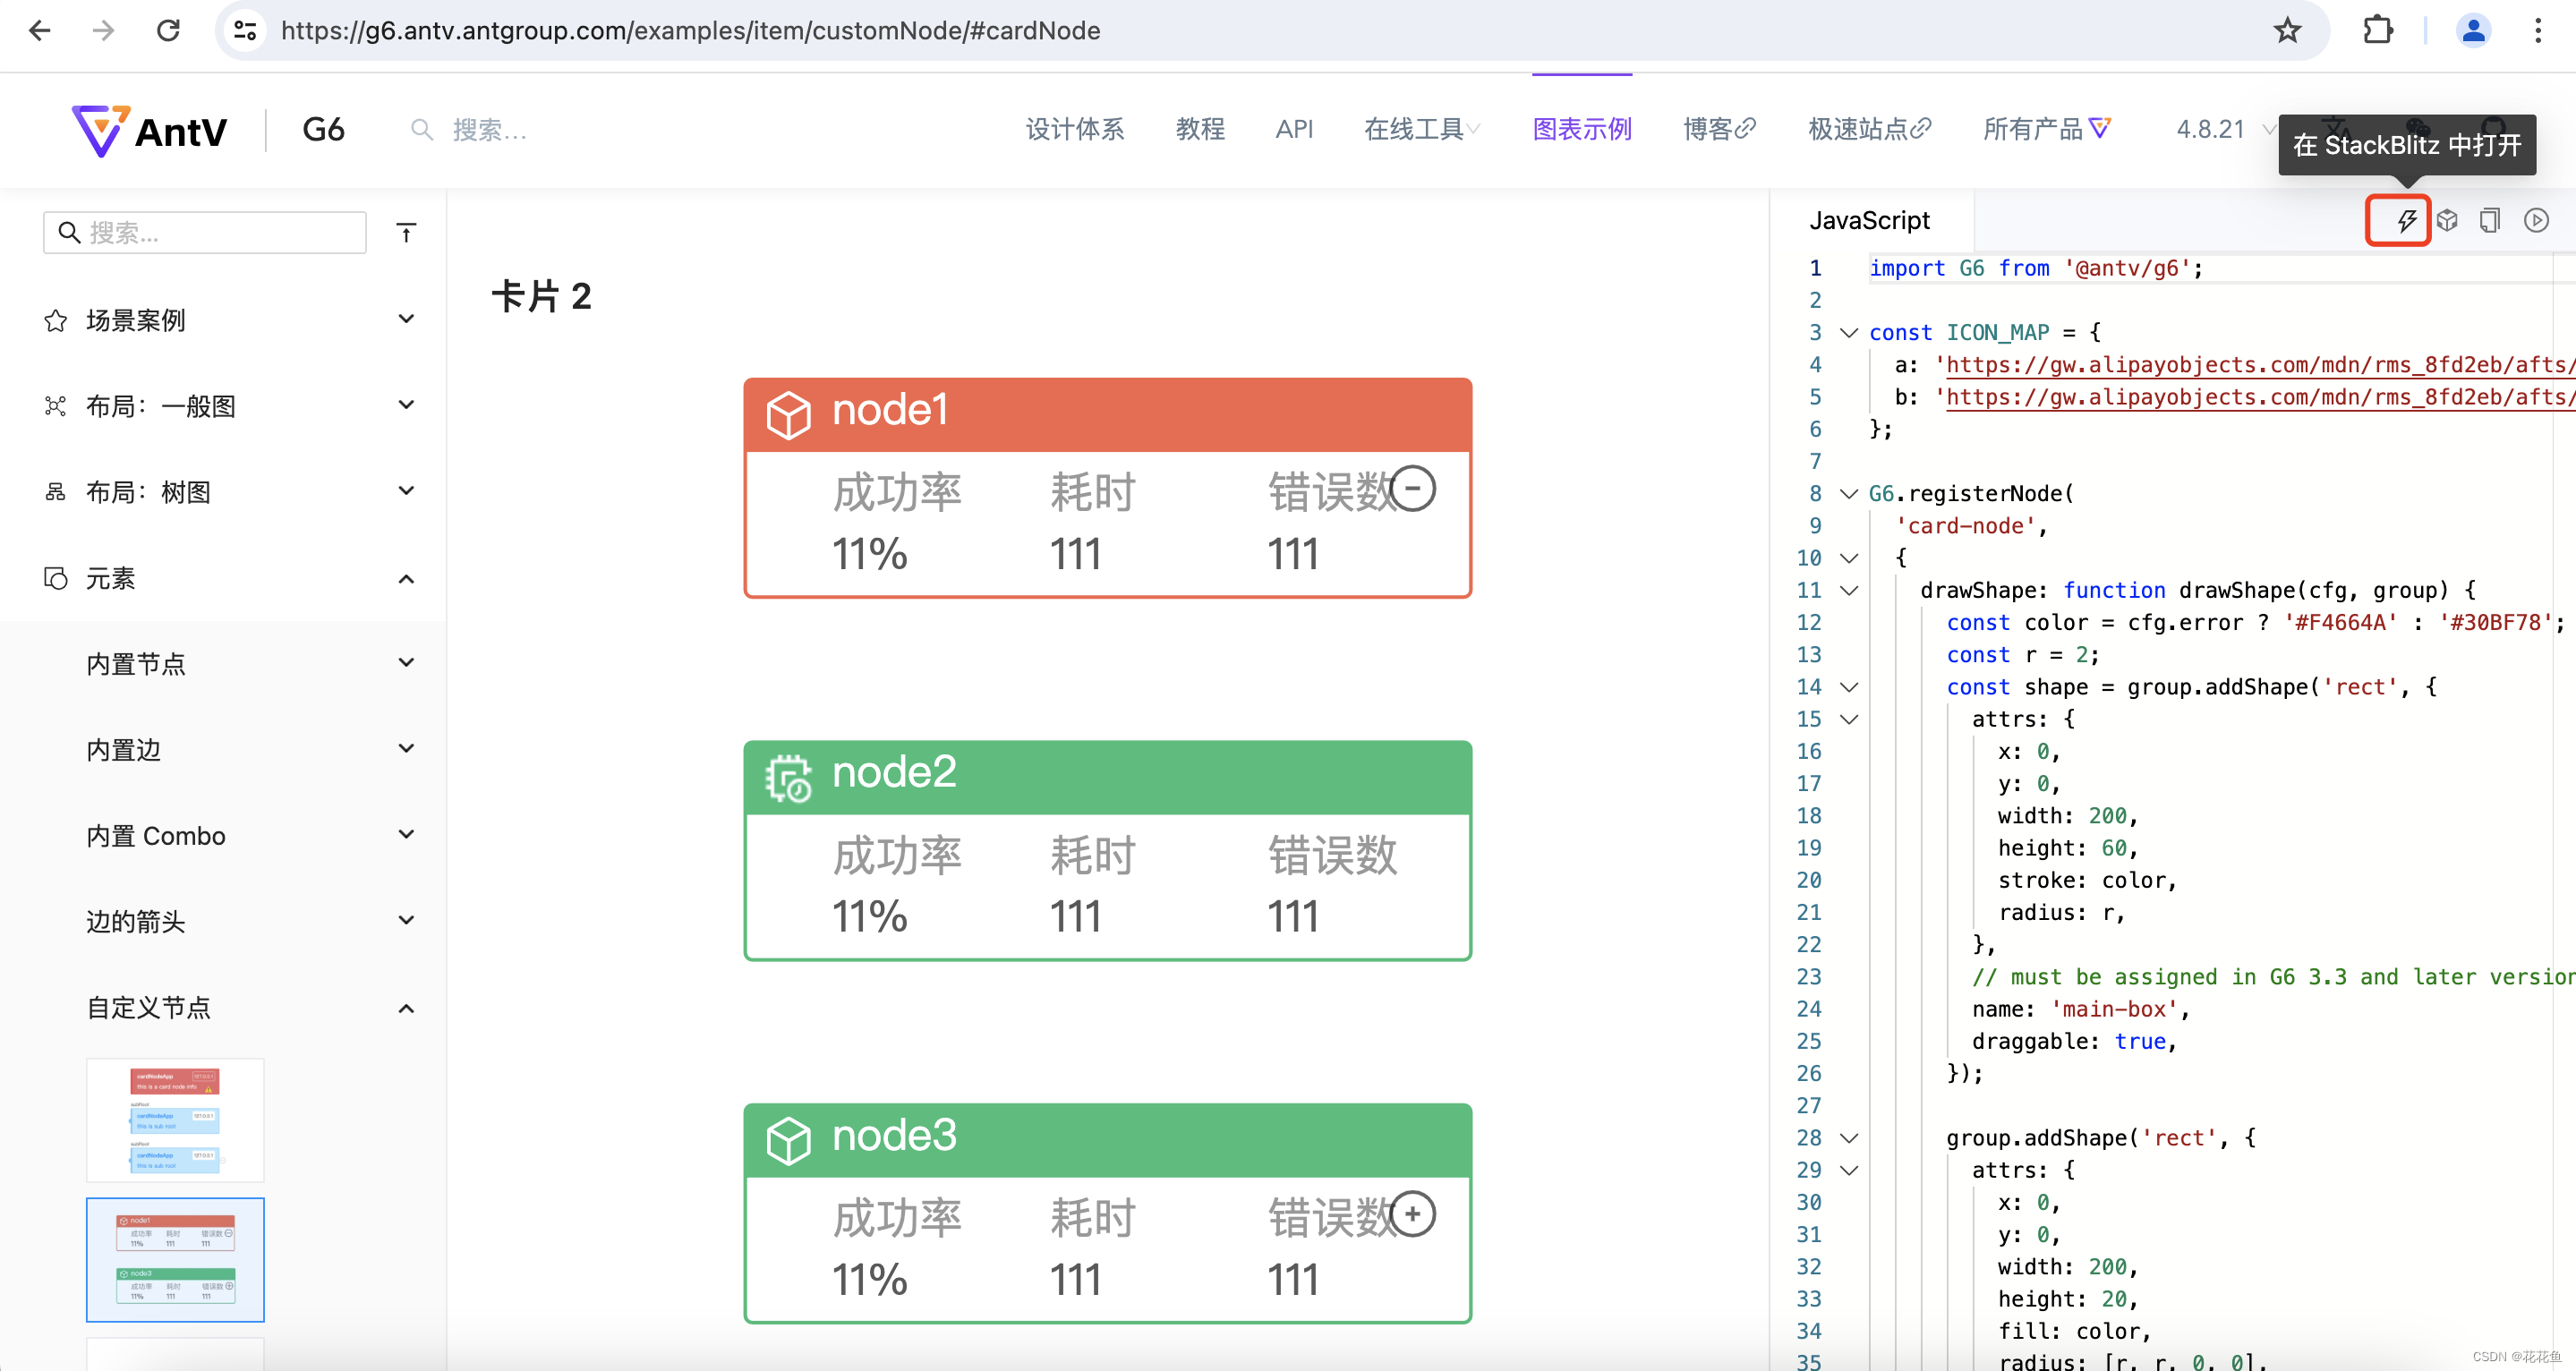Collapse node1 with its minus circle
The height and width of the screenshot is (1371, 2576).
(x=1412, y=489)
